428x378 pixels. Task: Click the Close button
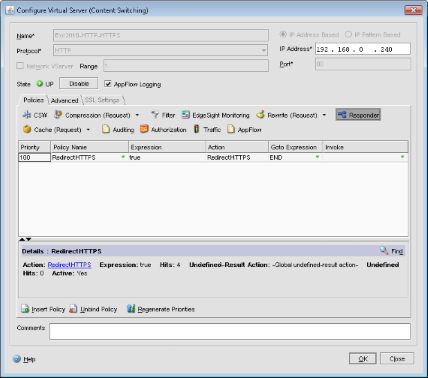[397, 359]
